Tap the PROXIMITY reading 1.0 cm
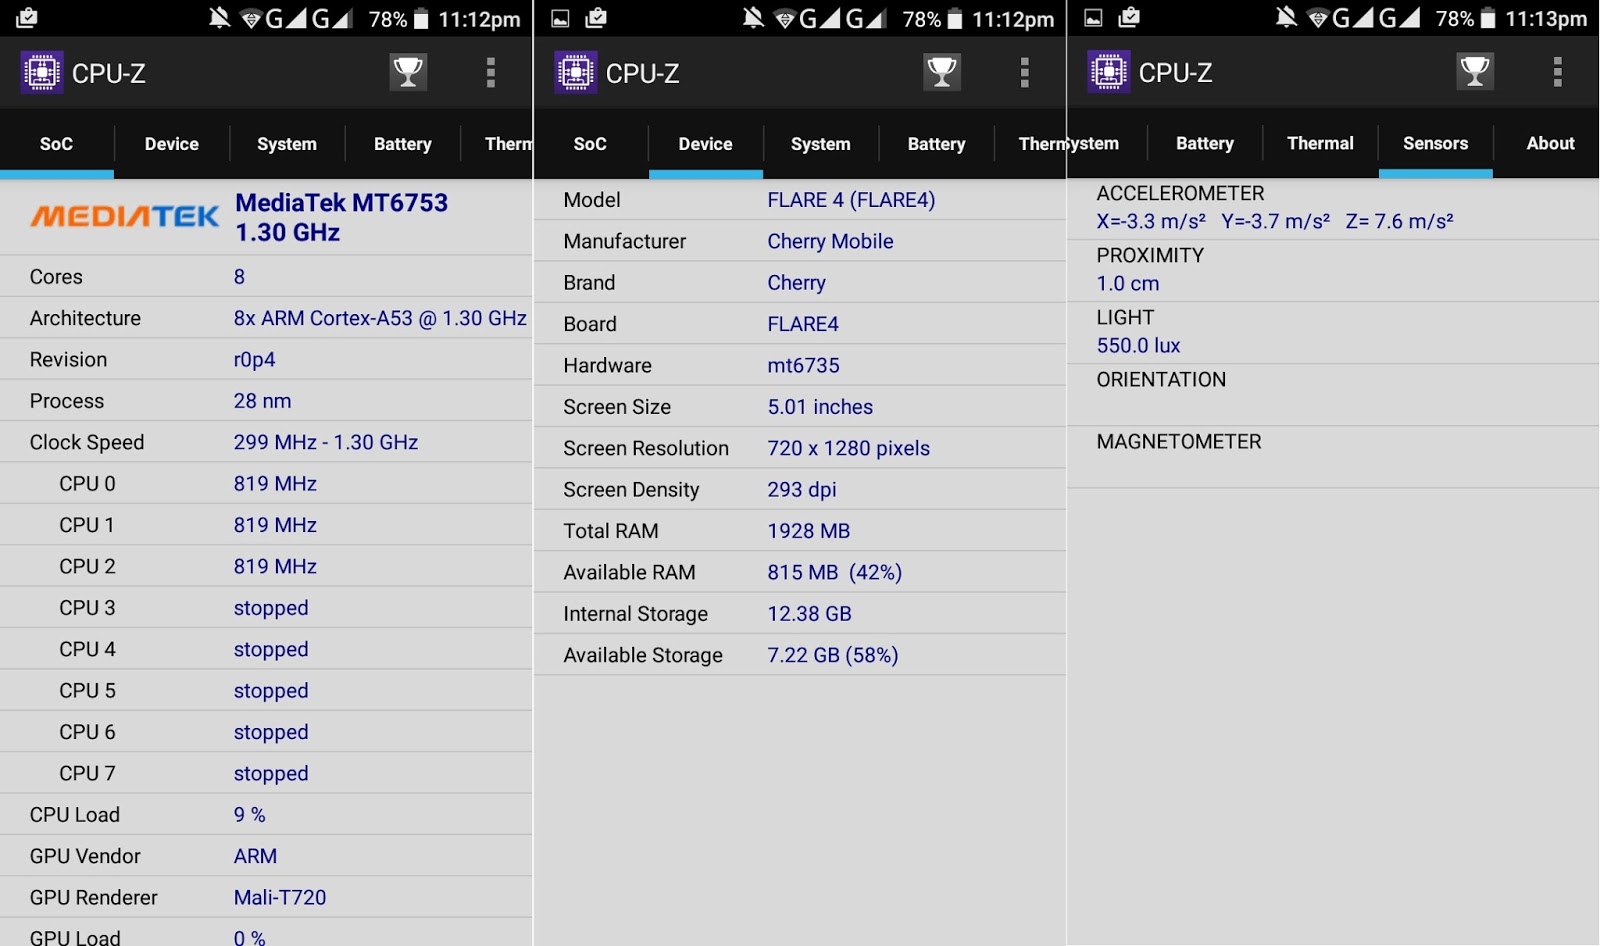This screenshot has width=1600, height=946. pyautogui.click(x=1128, y=284)
